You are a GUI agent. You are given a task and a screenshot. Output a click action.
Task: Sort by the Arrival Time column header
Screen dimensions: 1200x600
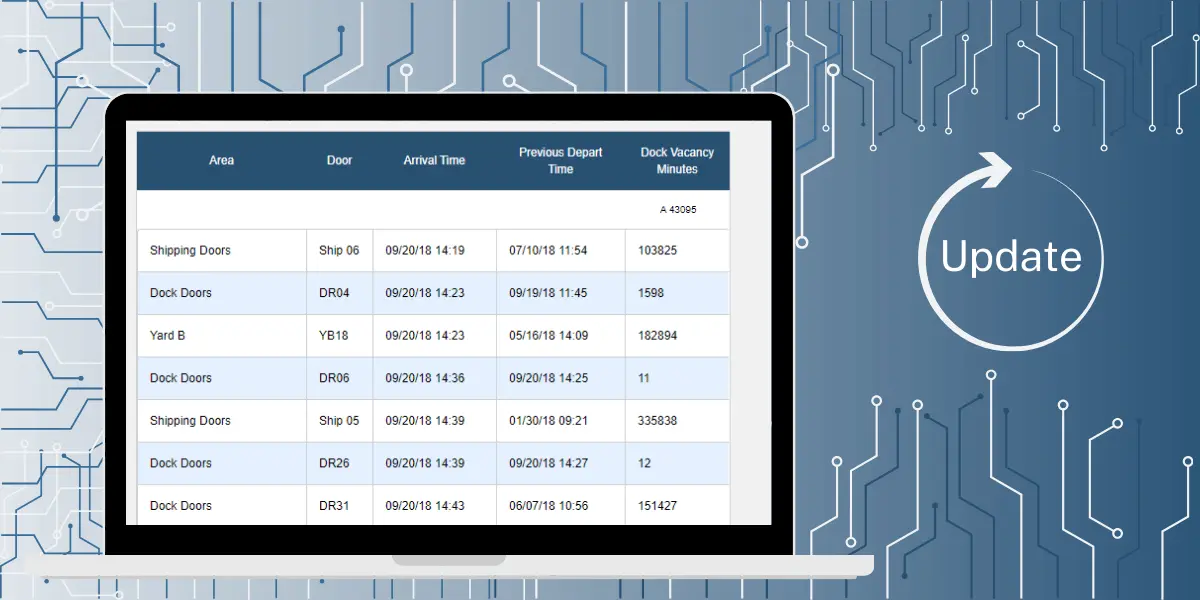click(x=434, y=160)
